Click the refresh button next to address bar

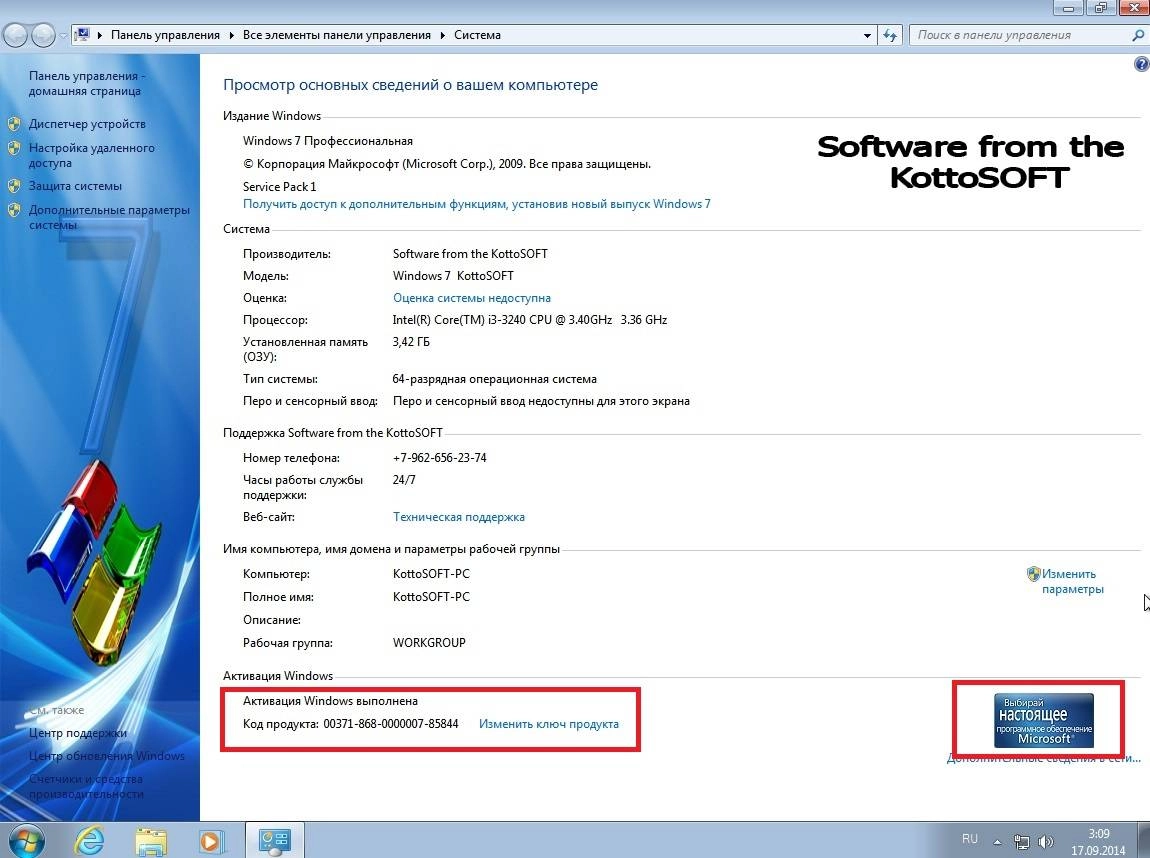(x=890, y=35)
